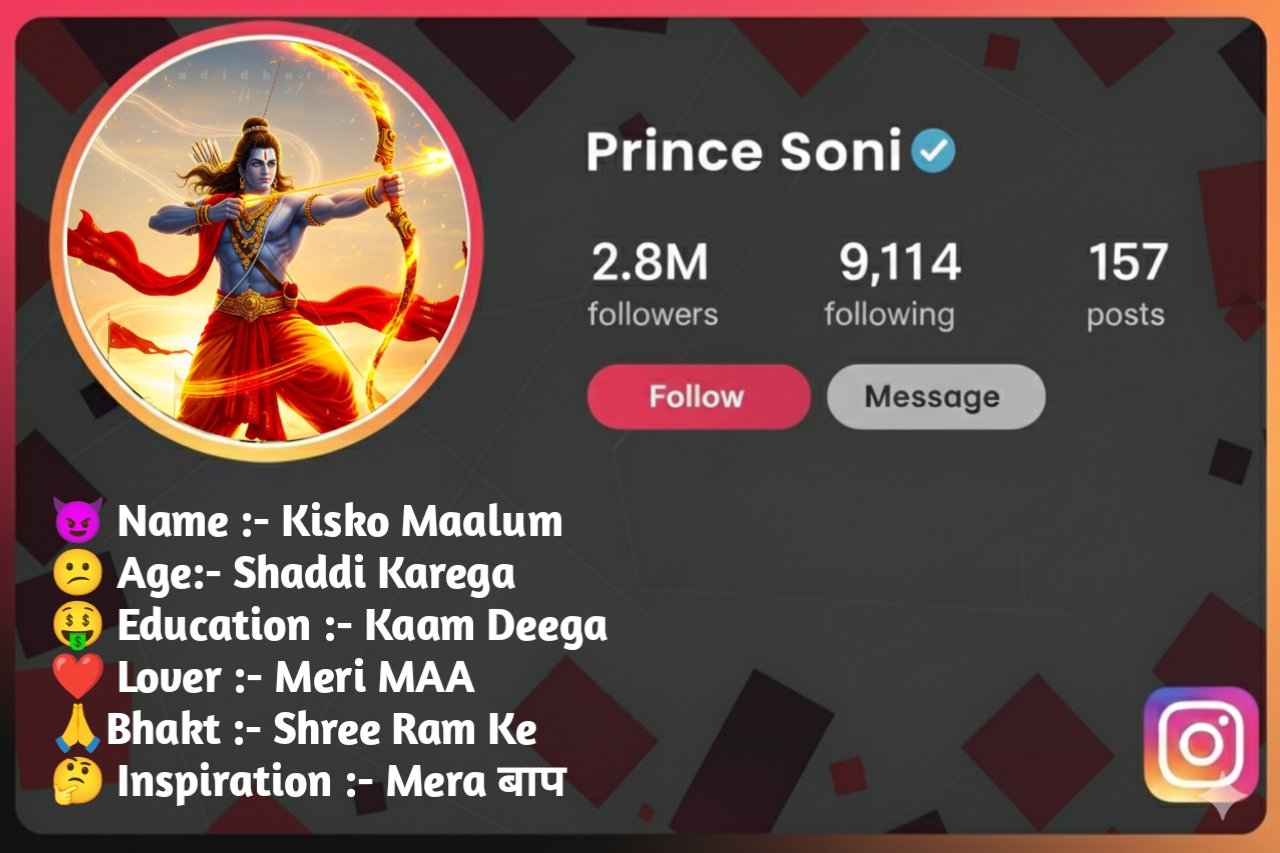Click the red heart emoji
1280x853 pixels.
click(x=79, y=678)
